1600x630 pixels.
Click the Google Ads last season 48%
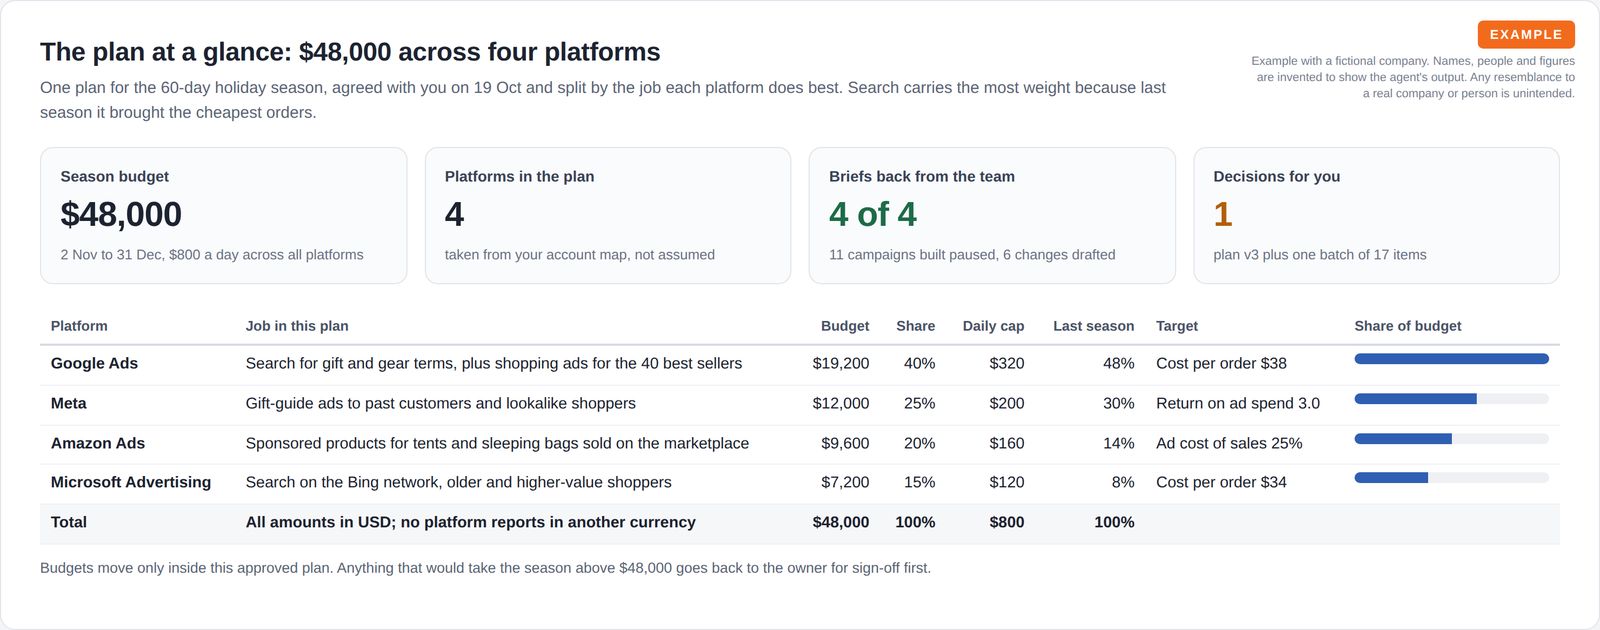1119,363
